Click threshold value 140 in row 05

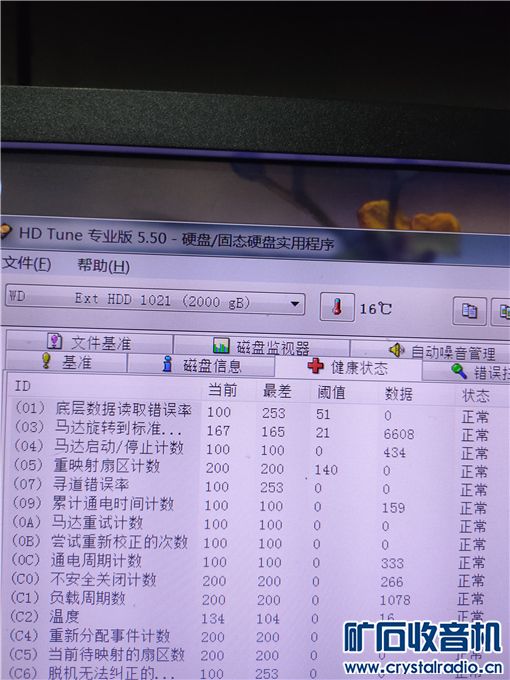pos(326,469)
